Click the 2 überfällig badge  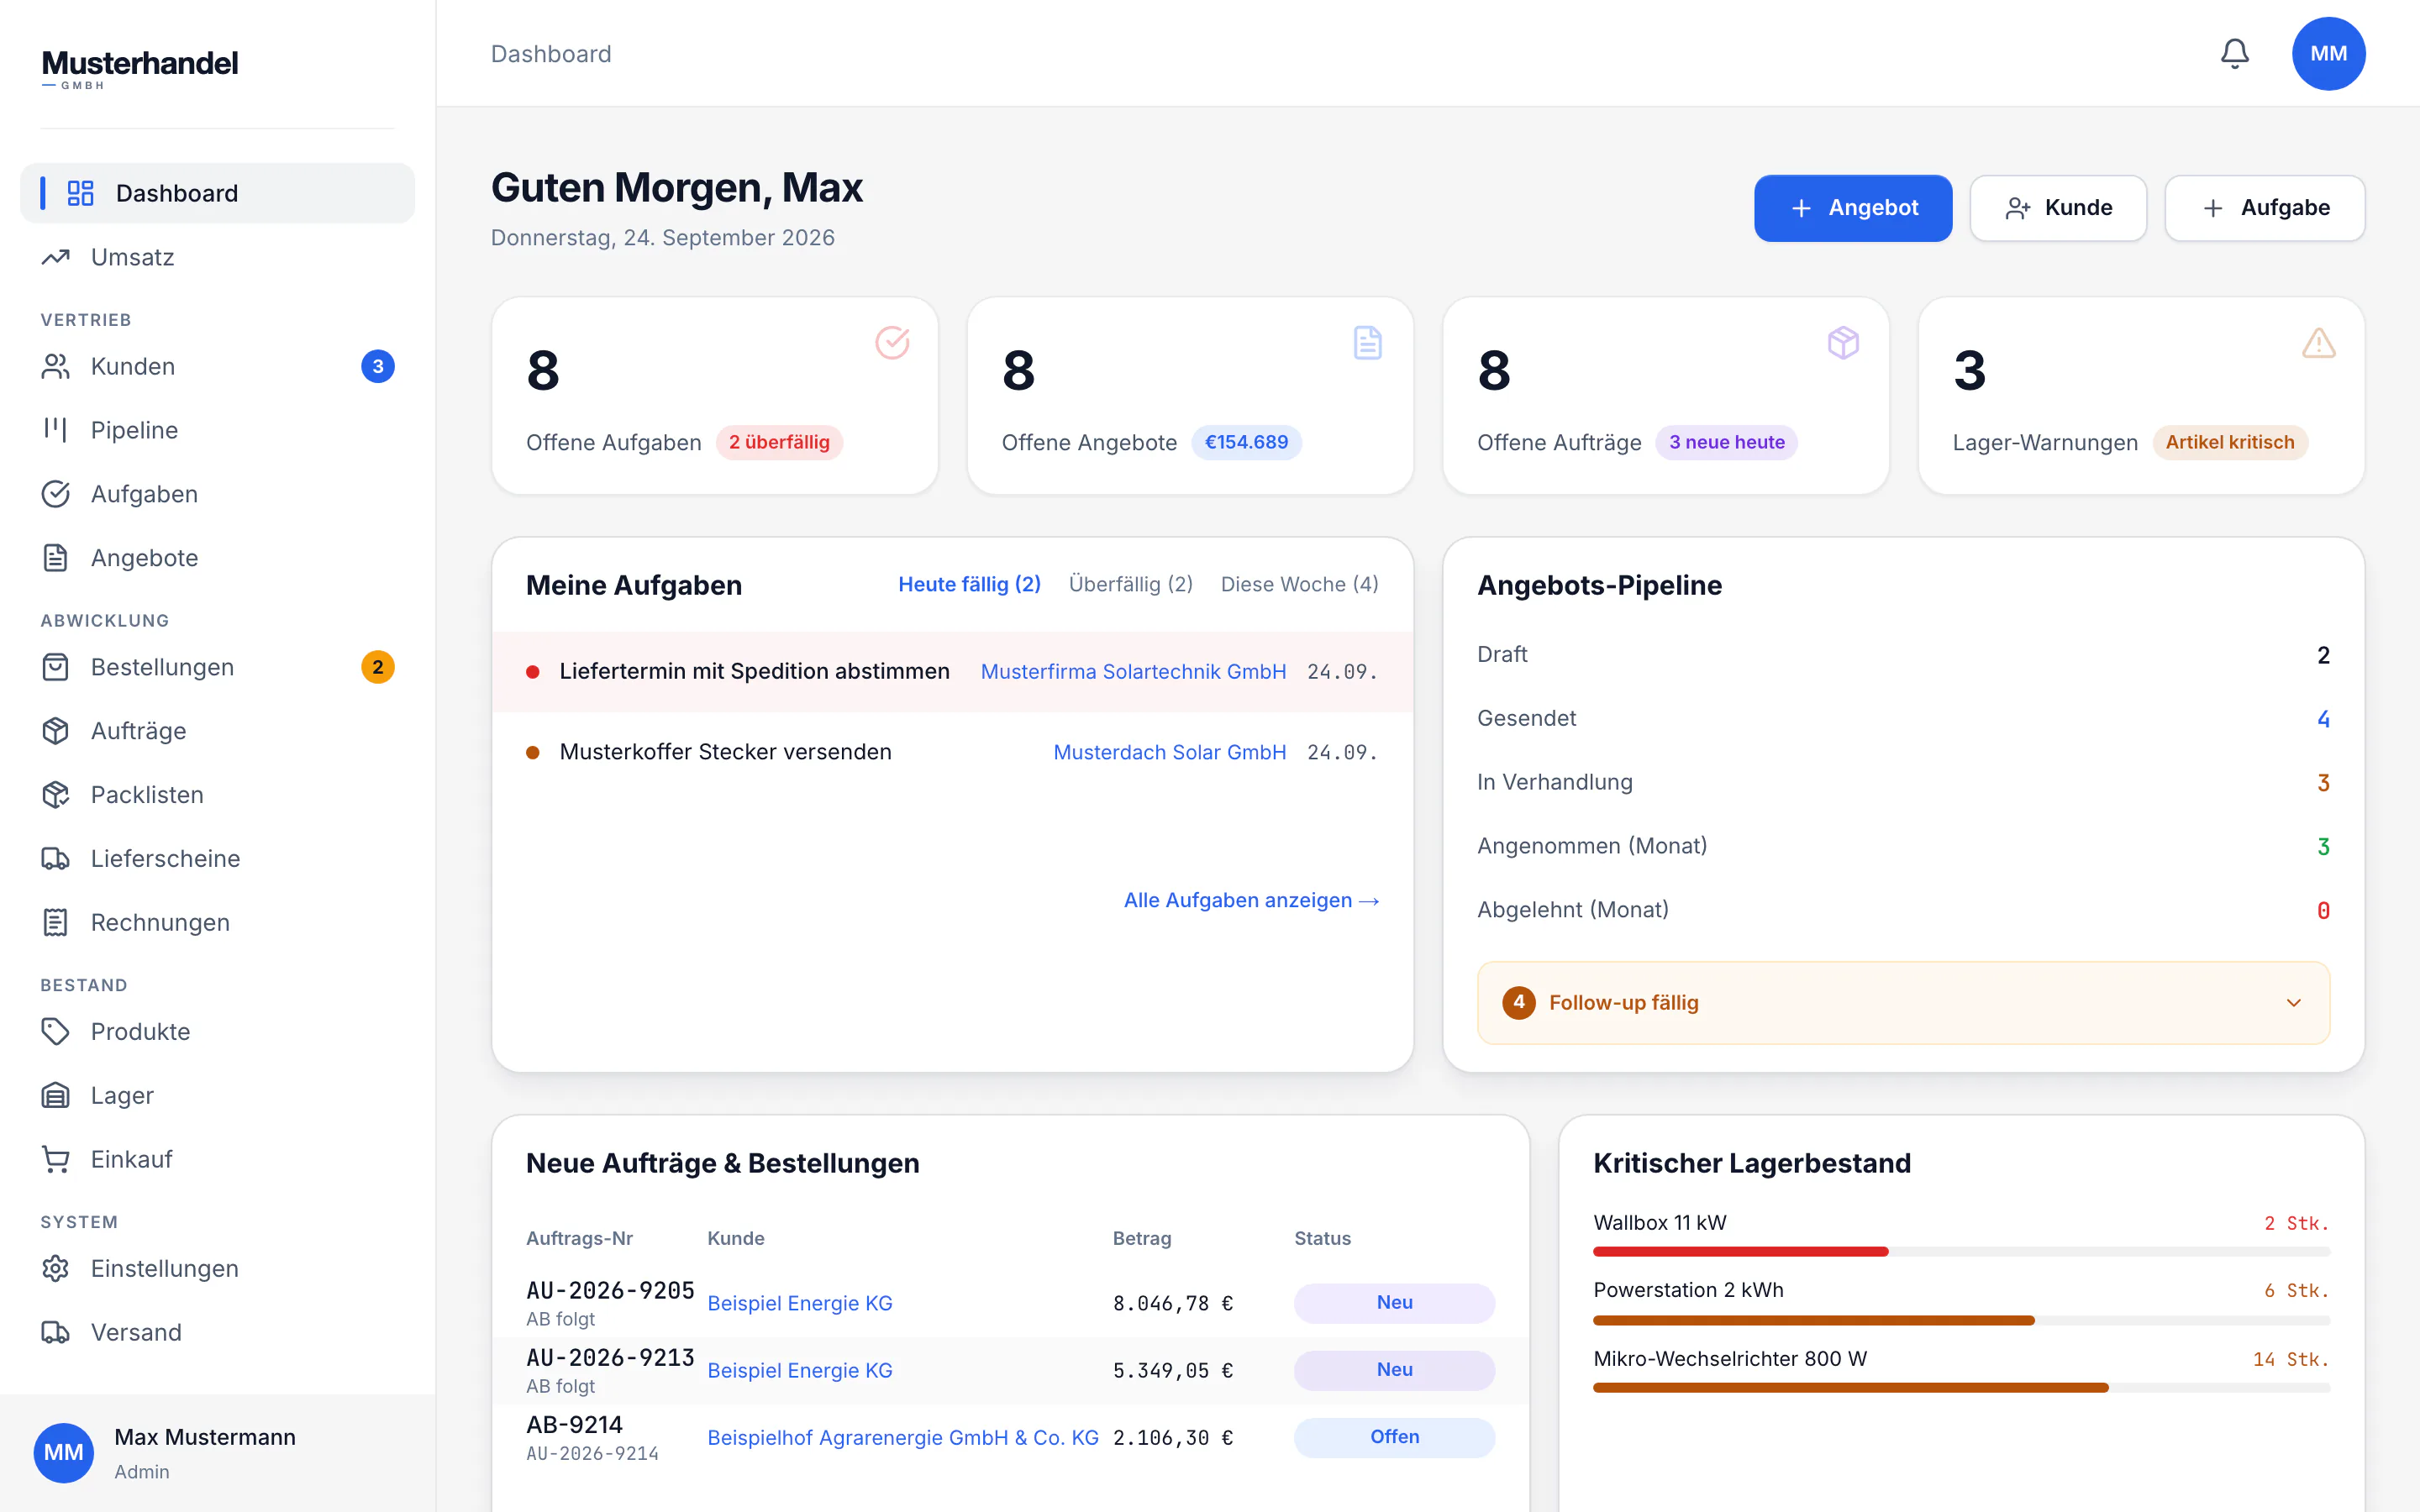[x=779, y=442]
